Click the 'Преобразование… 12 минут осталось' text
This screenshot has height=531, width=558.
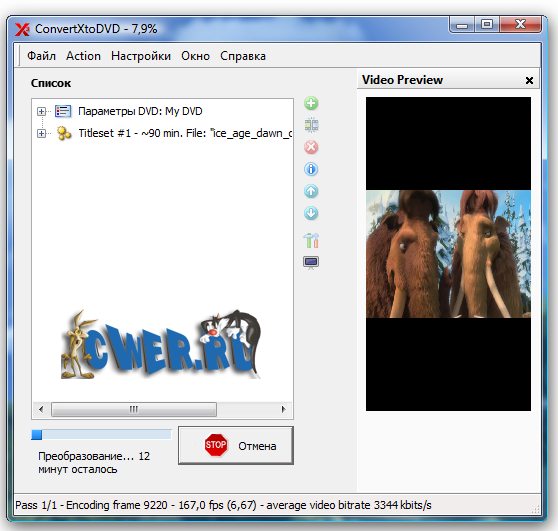point(94,463)
